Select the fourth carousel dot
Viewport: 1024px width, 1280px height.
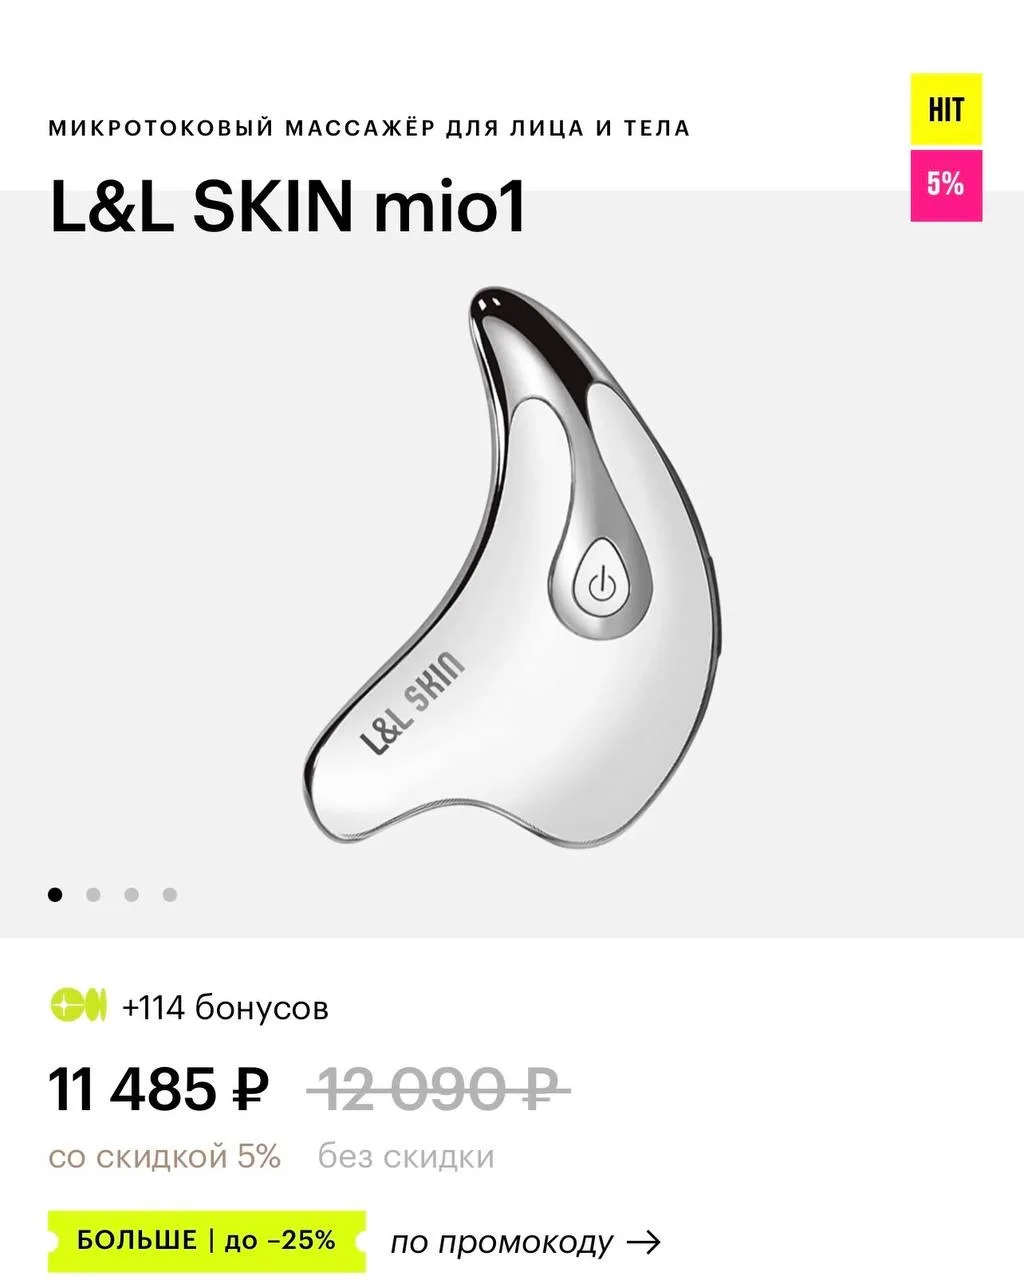(x=169, y=894)
